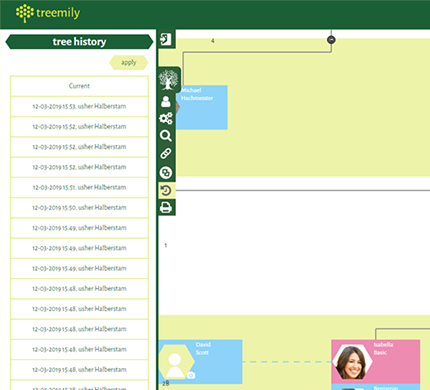Toggle the tree history clock icon

click(166, 191)
